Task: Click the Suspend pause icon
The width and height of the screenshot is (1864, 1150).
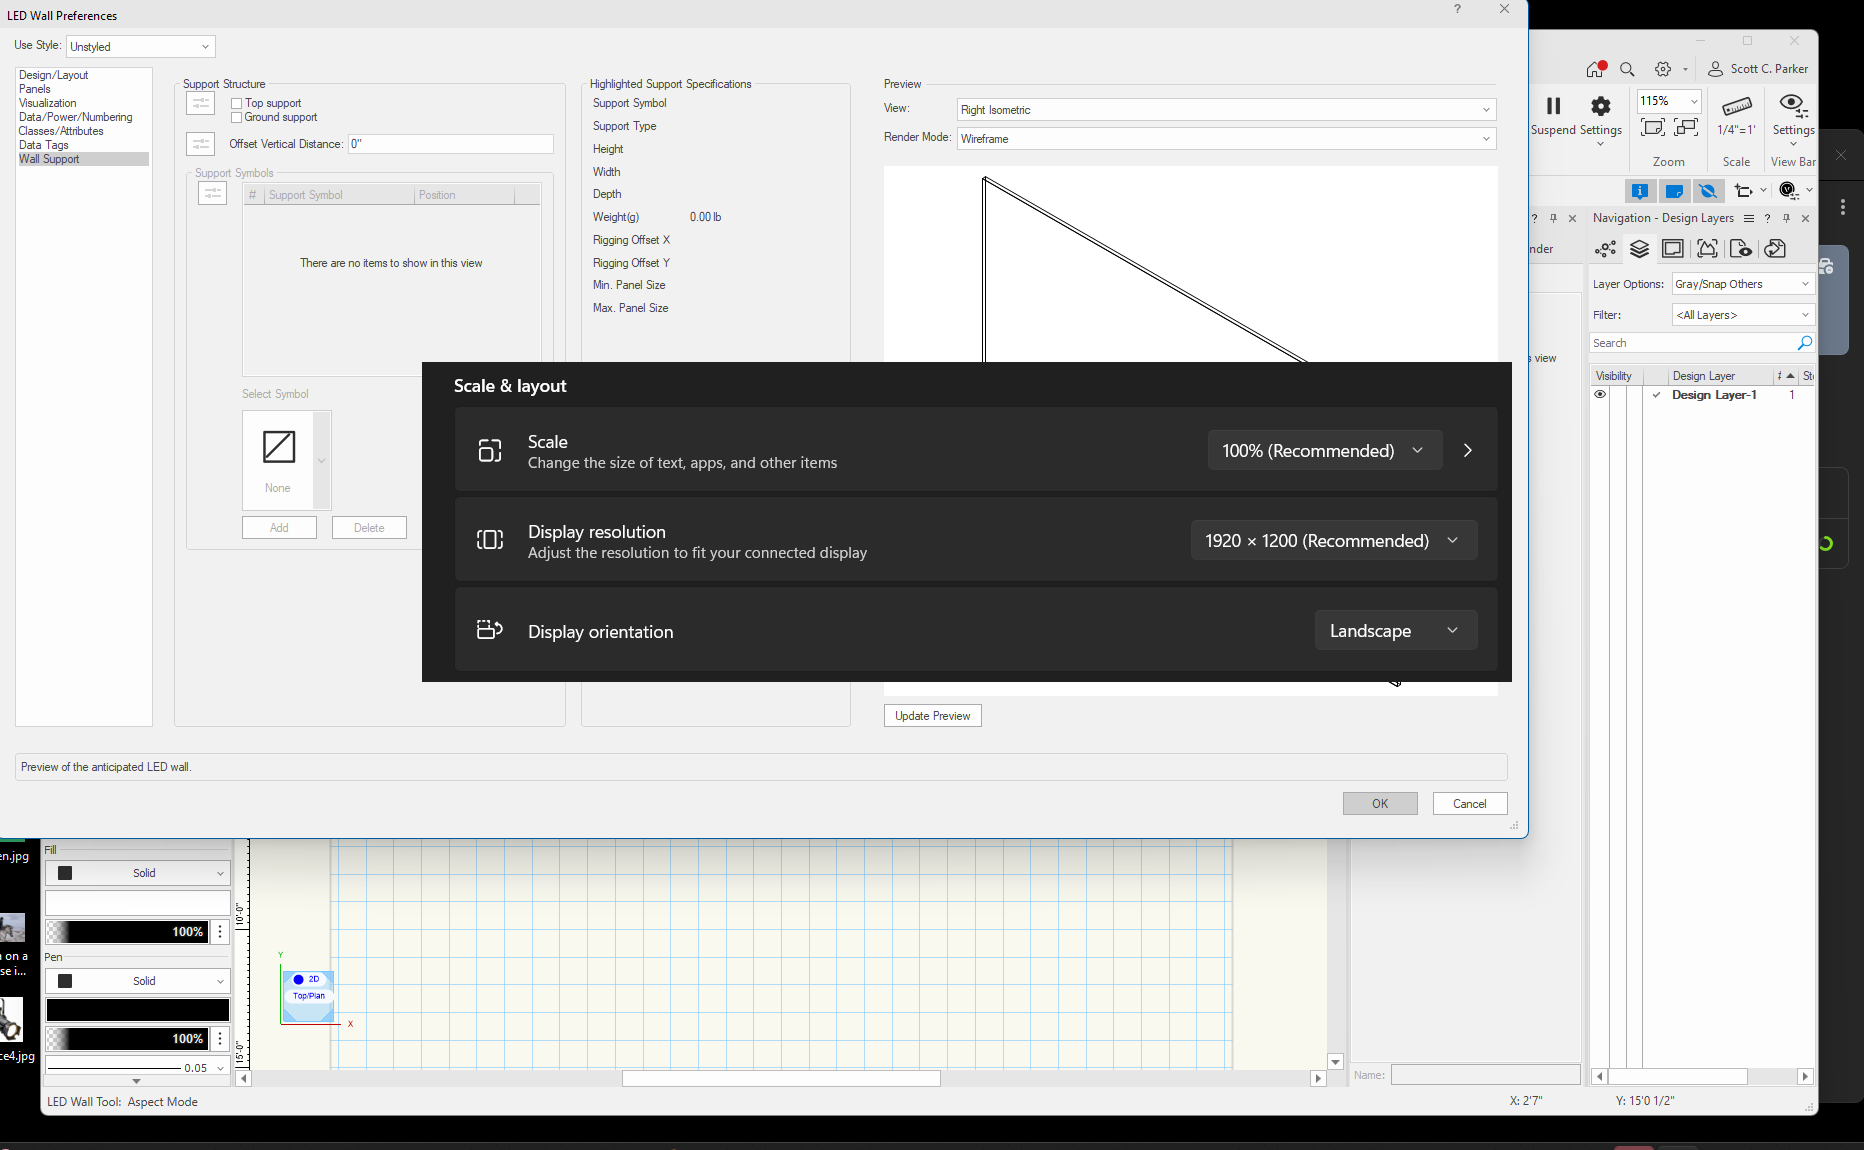Action: (x=1553, y=106)
